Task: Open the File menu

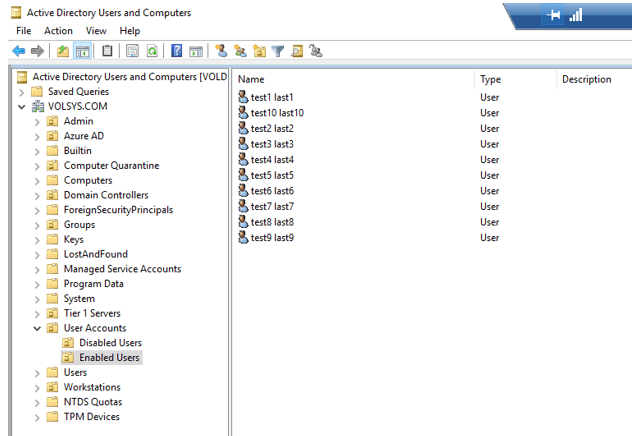Action: [23, 31]
